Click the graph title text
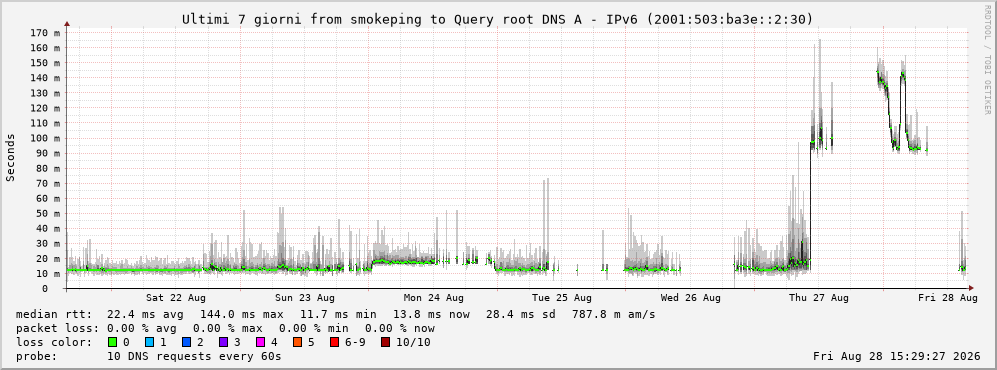Viewport: 997px width, 370px height. (x=498, y=20)
